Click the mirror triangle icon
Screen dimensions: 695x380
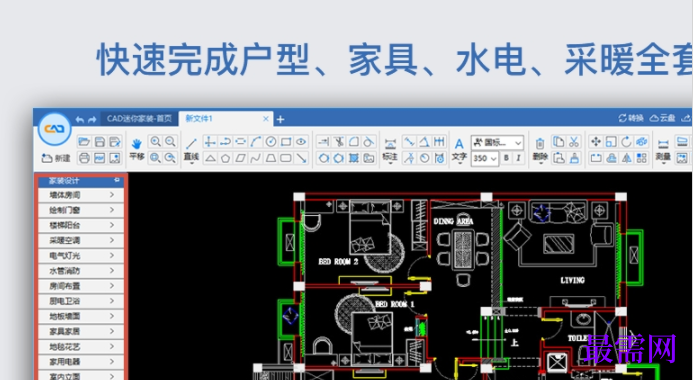pyautogui.click(x=626, y=158)
